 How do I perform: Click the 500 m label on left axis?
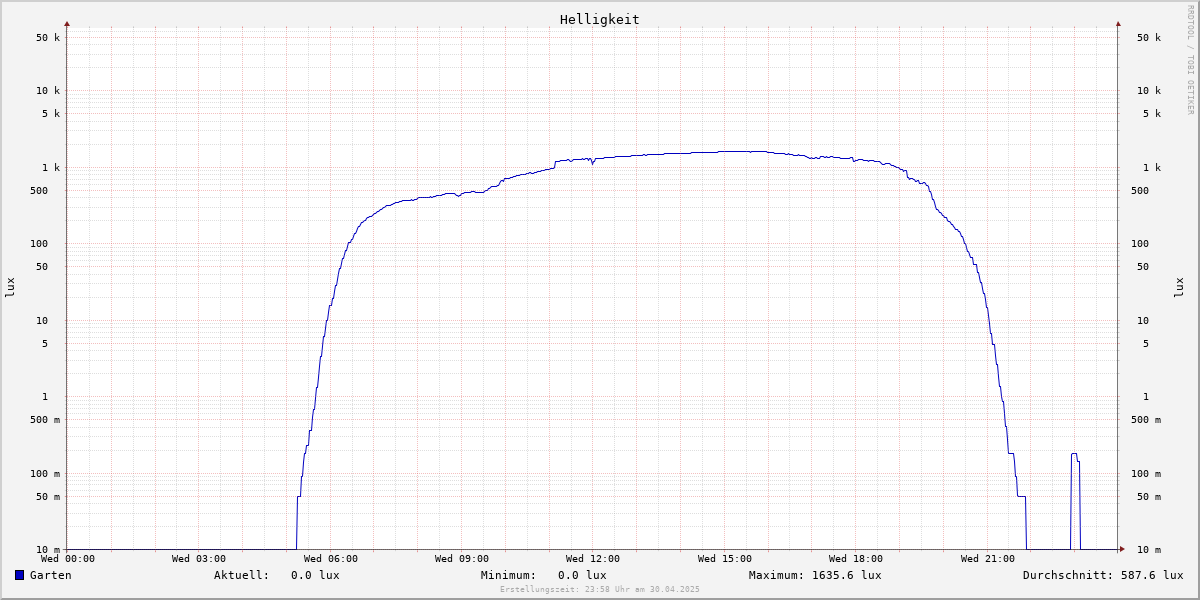(x=45, y=420)
